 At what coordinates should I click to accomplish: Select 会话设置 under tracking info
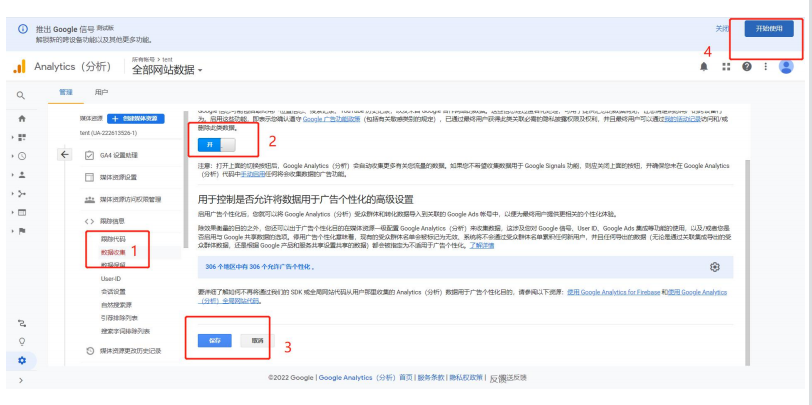point(113,292)
